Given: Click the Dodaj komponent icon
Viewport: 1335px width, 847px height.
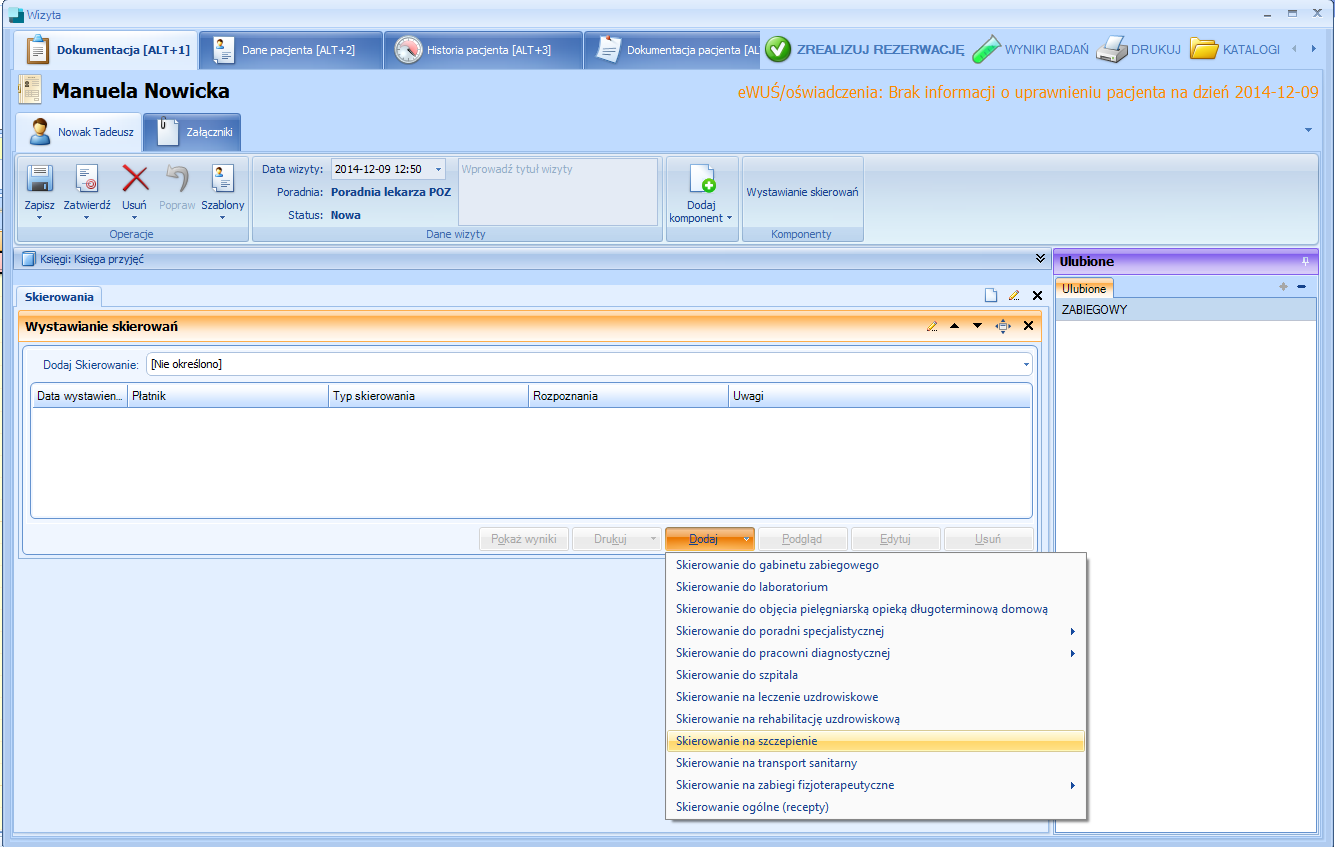Looking at the screenshot, I should pyautogui.click(x=702, y=179).
